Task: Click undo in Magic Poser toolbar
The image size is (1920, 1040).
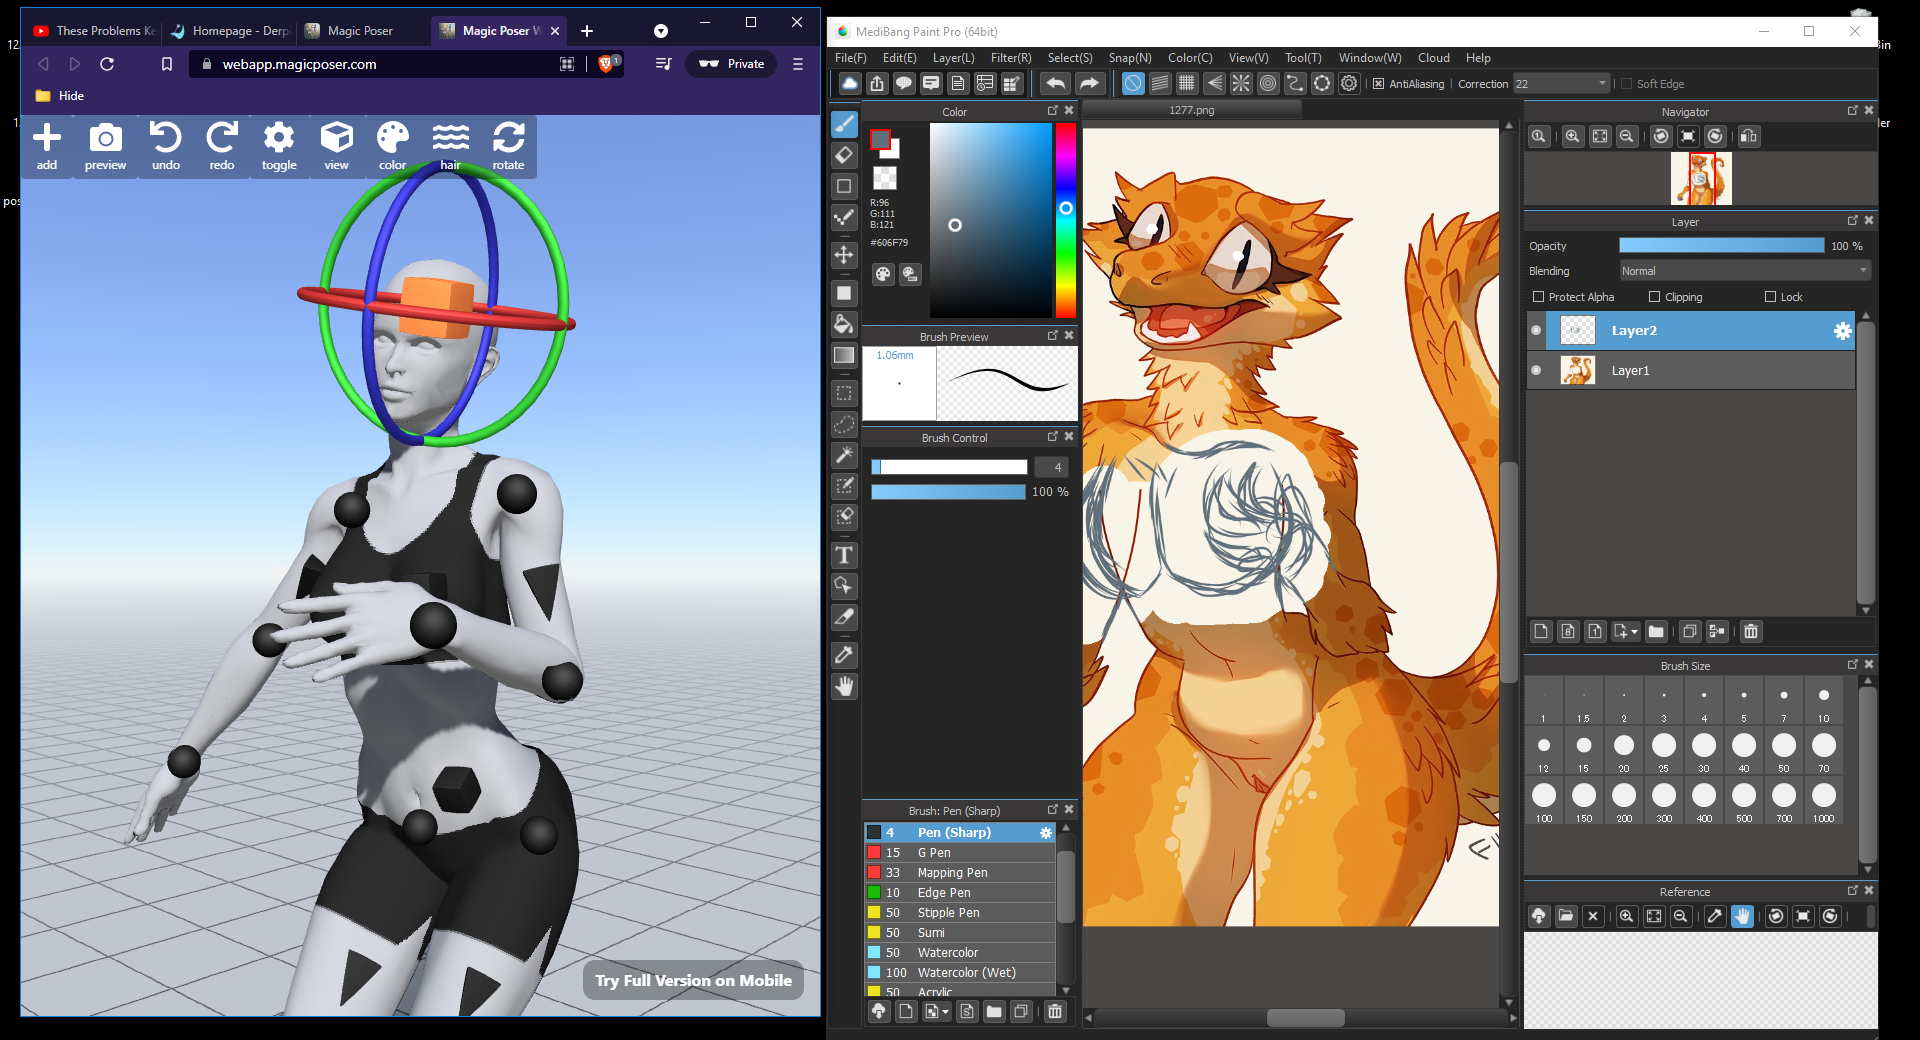Action: pyautogui.click(x=166, y=146)
